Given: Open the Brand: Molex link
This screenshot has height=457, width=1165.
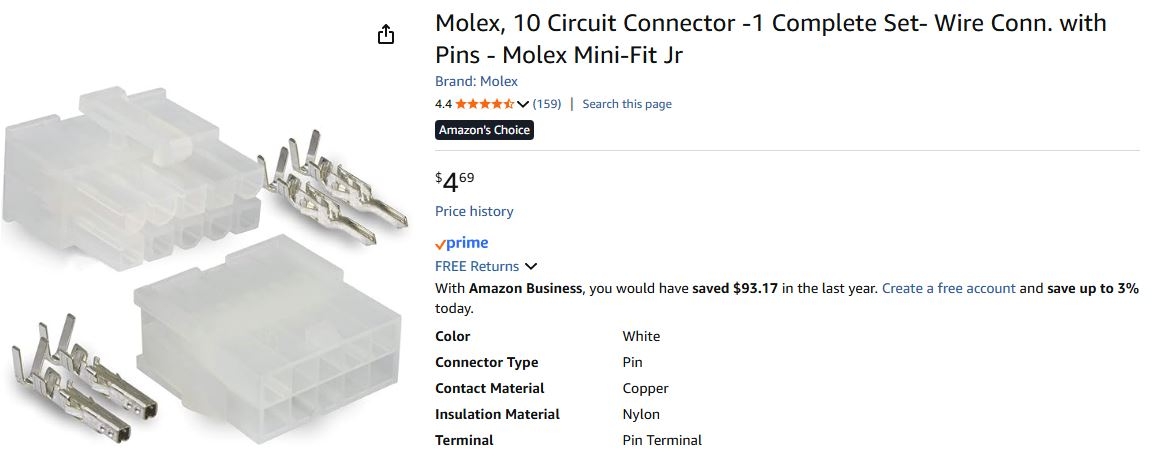Looking at the screenshot, I should [476, 81].
